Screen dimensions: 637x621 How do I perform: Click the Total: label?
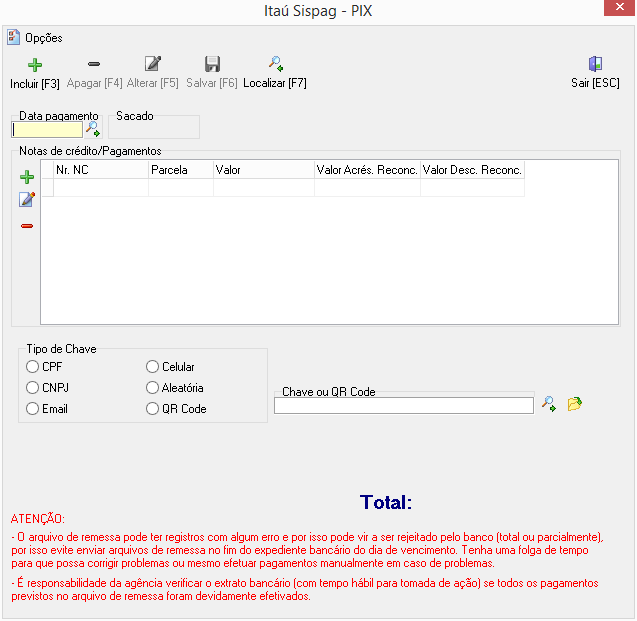pos(386,502)
